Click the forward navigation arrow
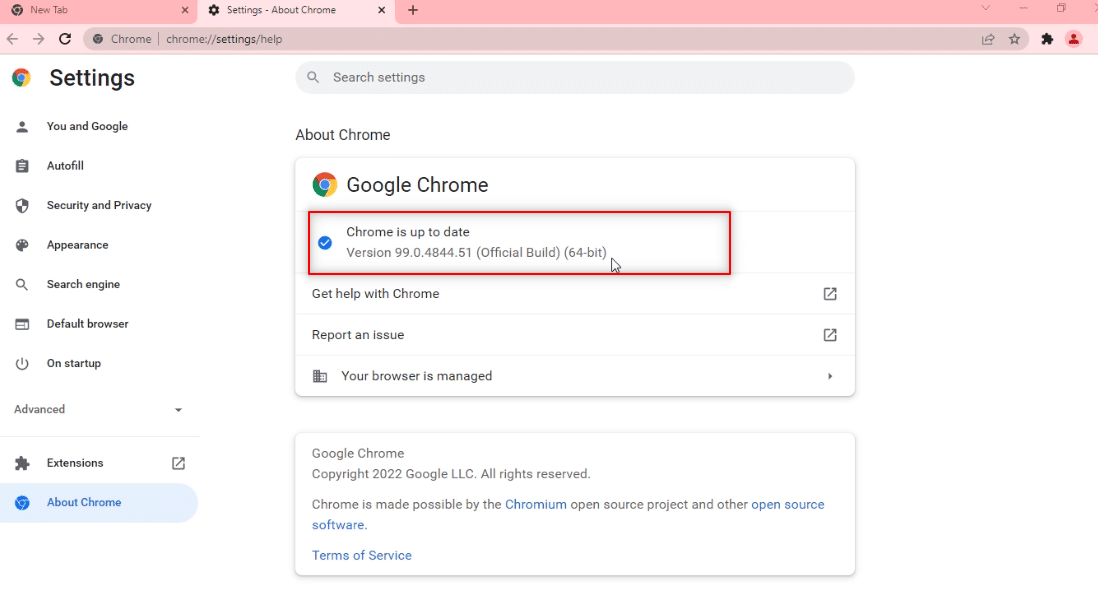 click(39, 39)
